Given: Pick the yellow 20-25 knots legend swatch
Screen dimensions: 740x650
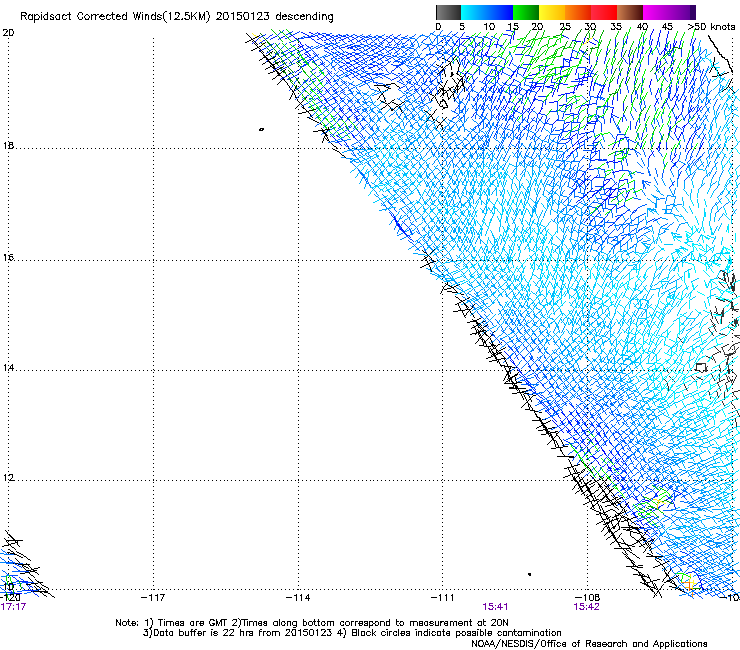Looking at the screenshot, I should (552, 12).
